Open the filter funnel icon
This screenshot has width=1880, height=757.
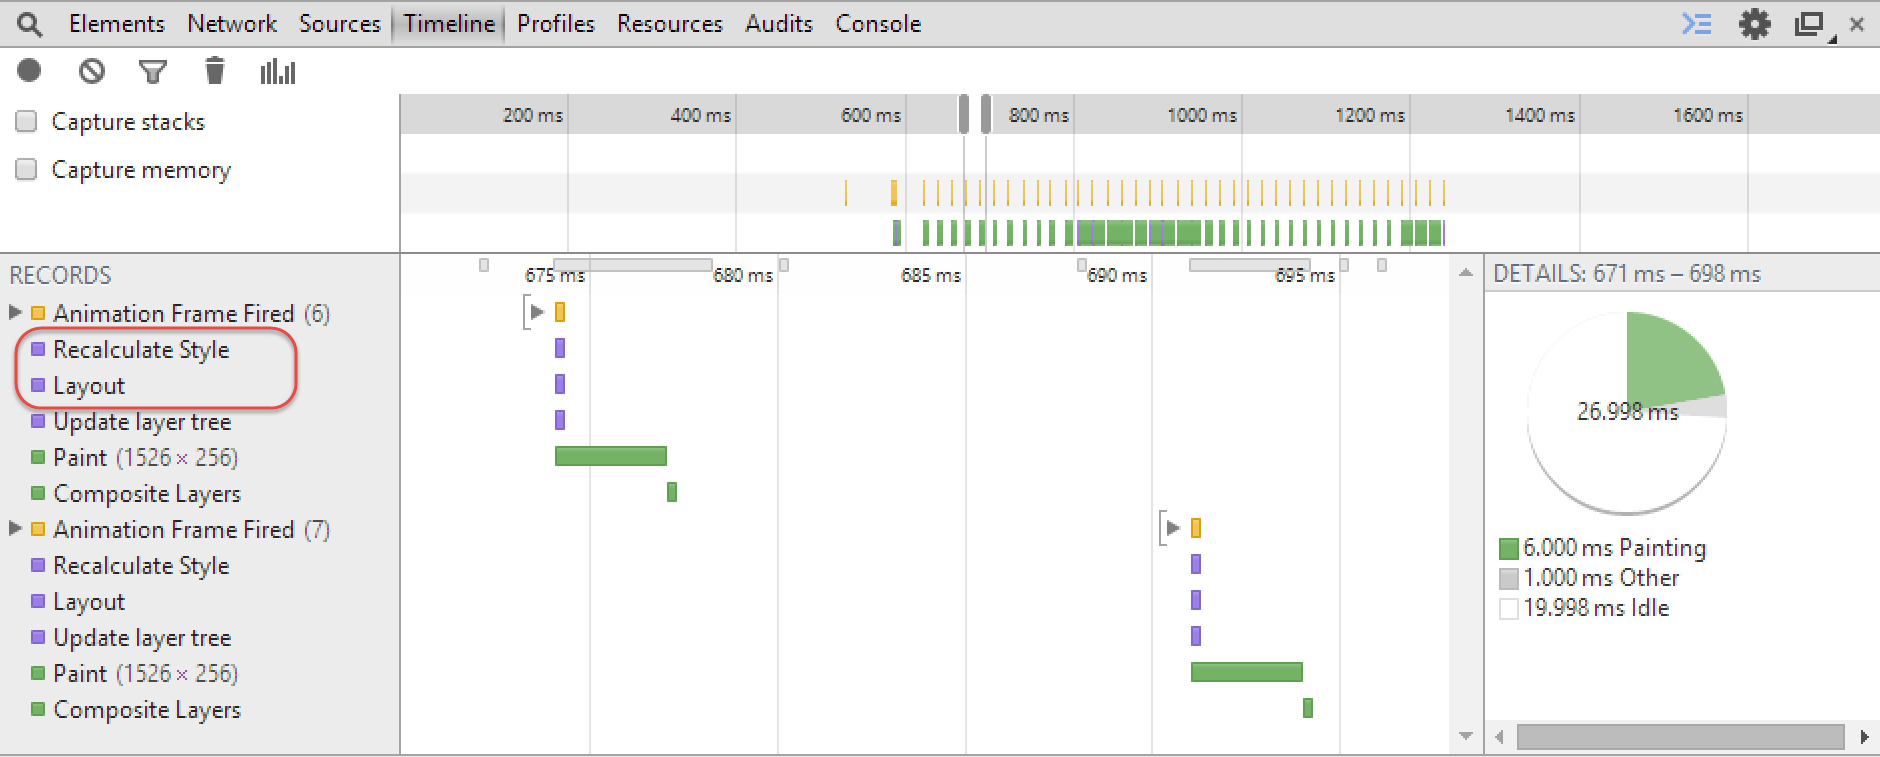[x=153, y=71]
